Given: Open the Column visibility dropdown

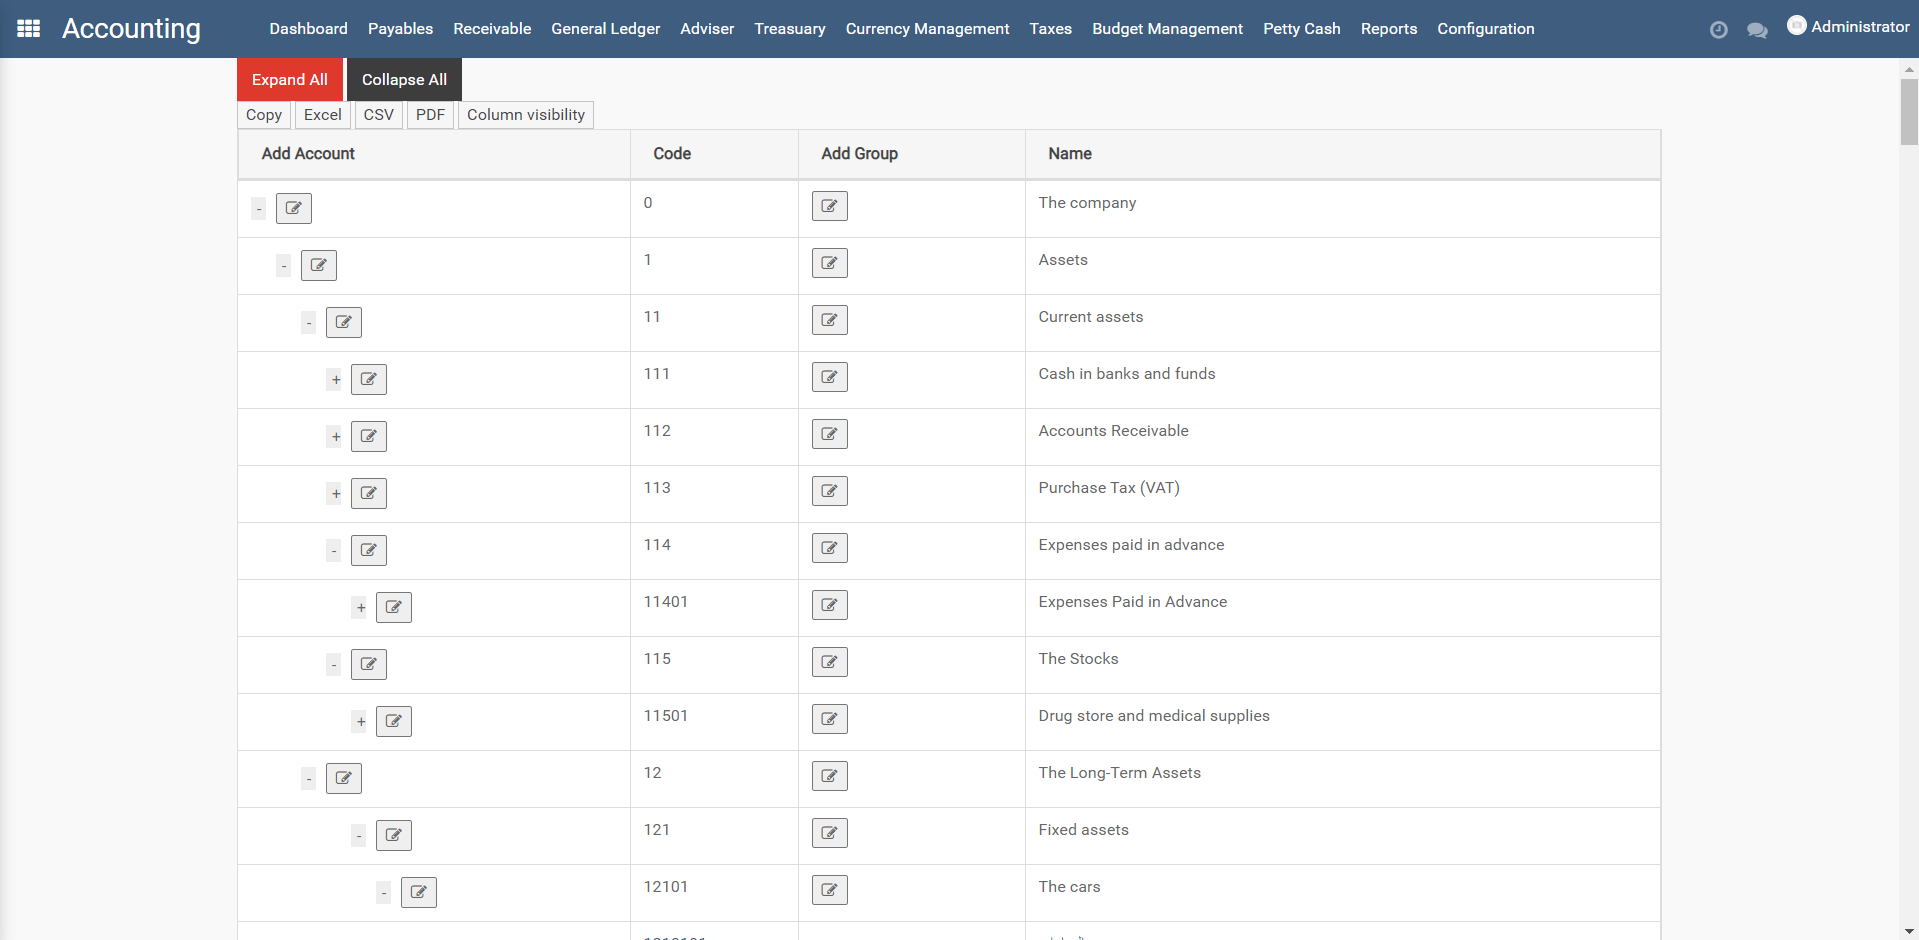Looking at the screenshot, I should click(526, 115).
